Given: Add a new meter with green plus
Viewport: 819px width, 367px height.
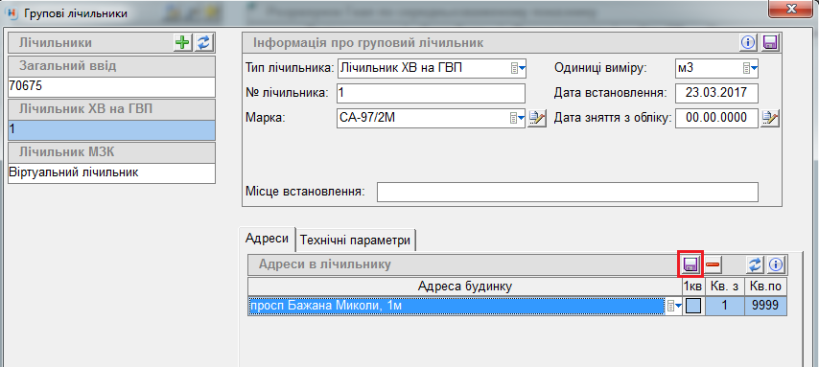Looking at the screenshot, I should tap(183, 43).
